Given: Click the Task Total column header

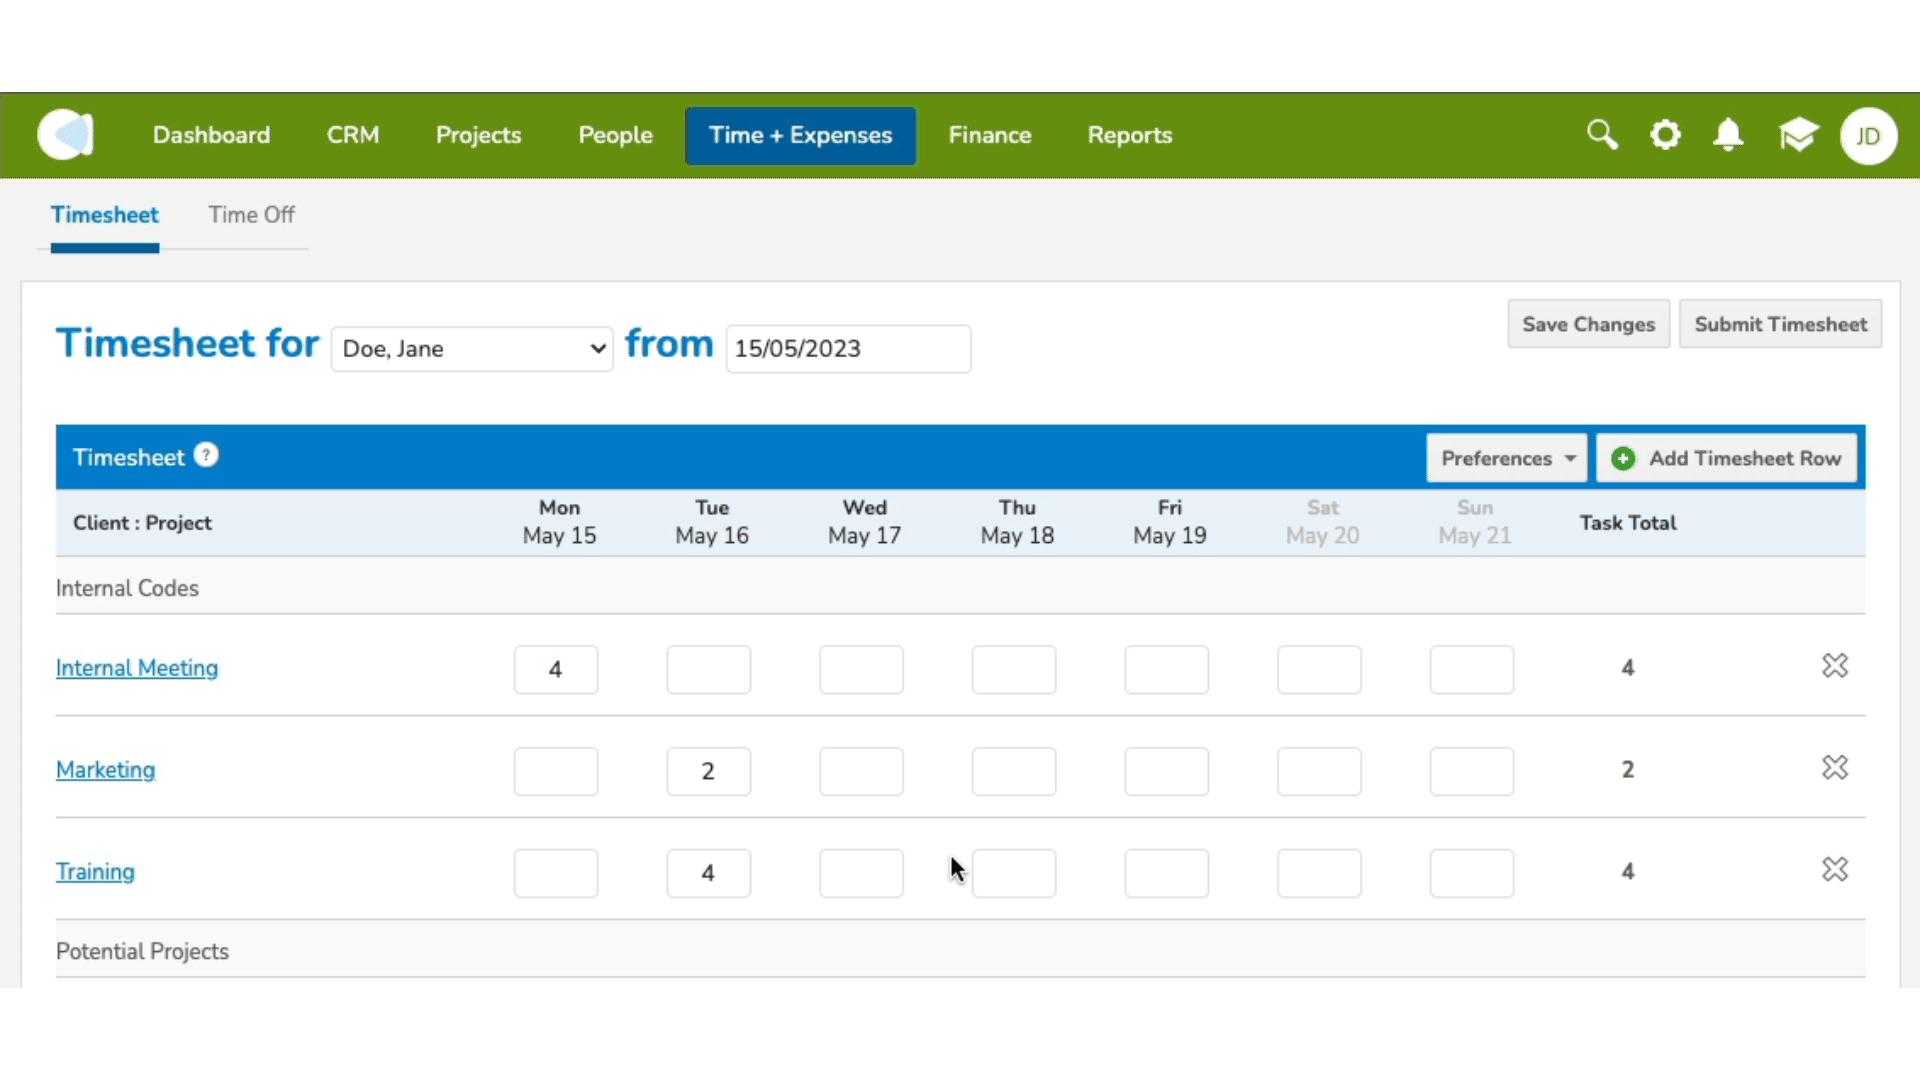Looking at the screenshot, I should click(1628, 523).
